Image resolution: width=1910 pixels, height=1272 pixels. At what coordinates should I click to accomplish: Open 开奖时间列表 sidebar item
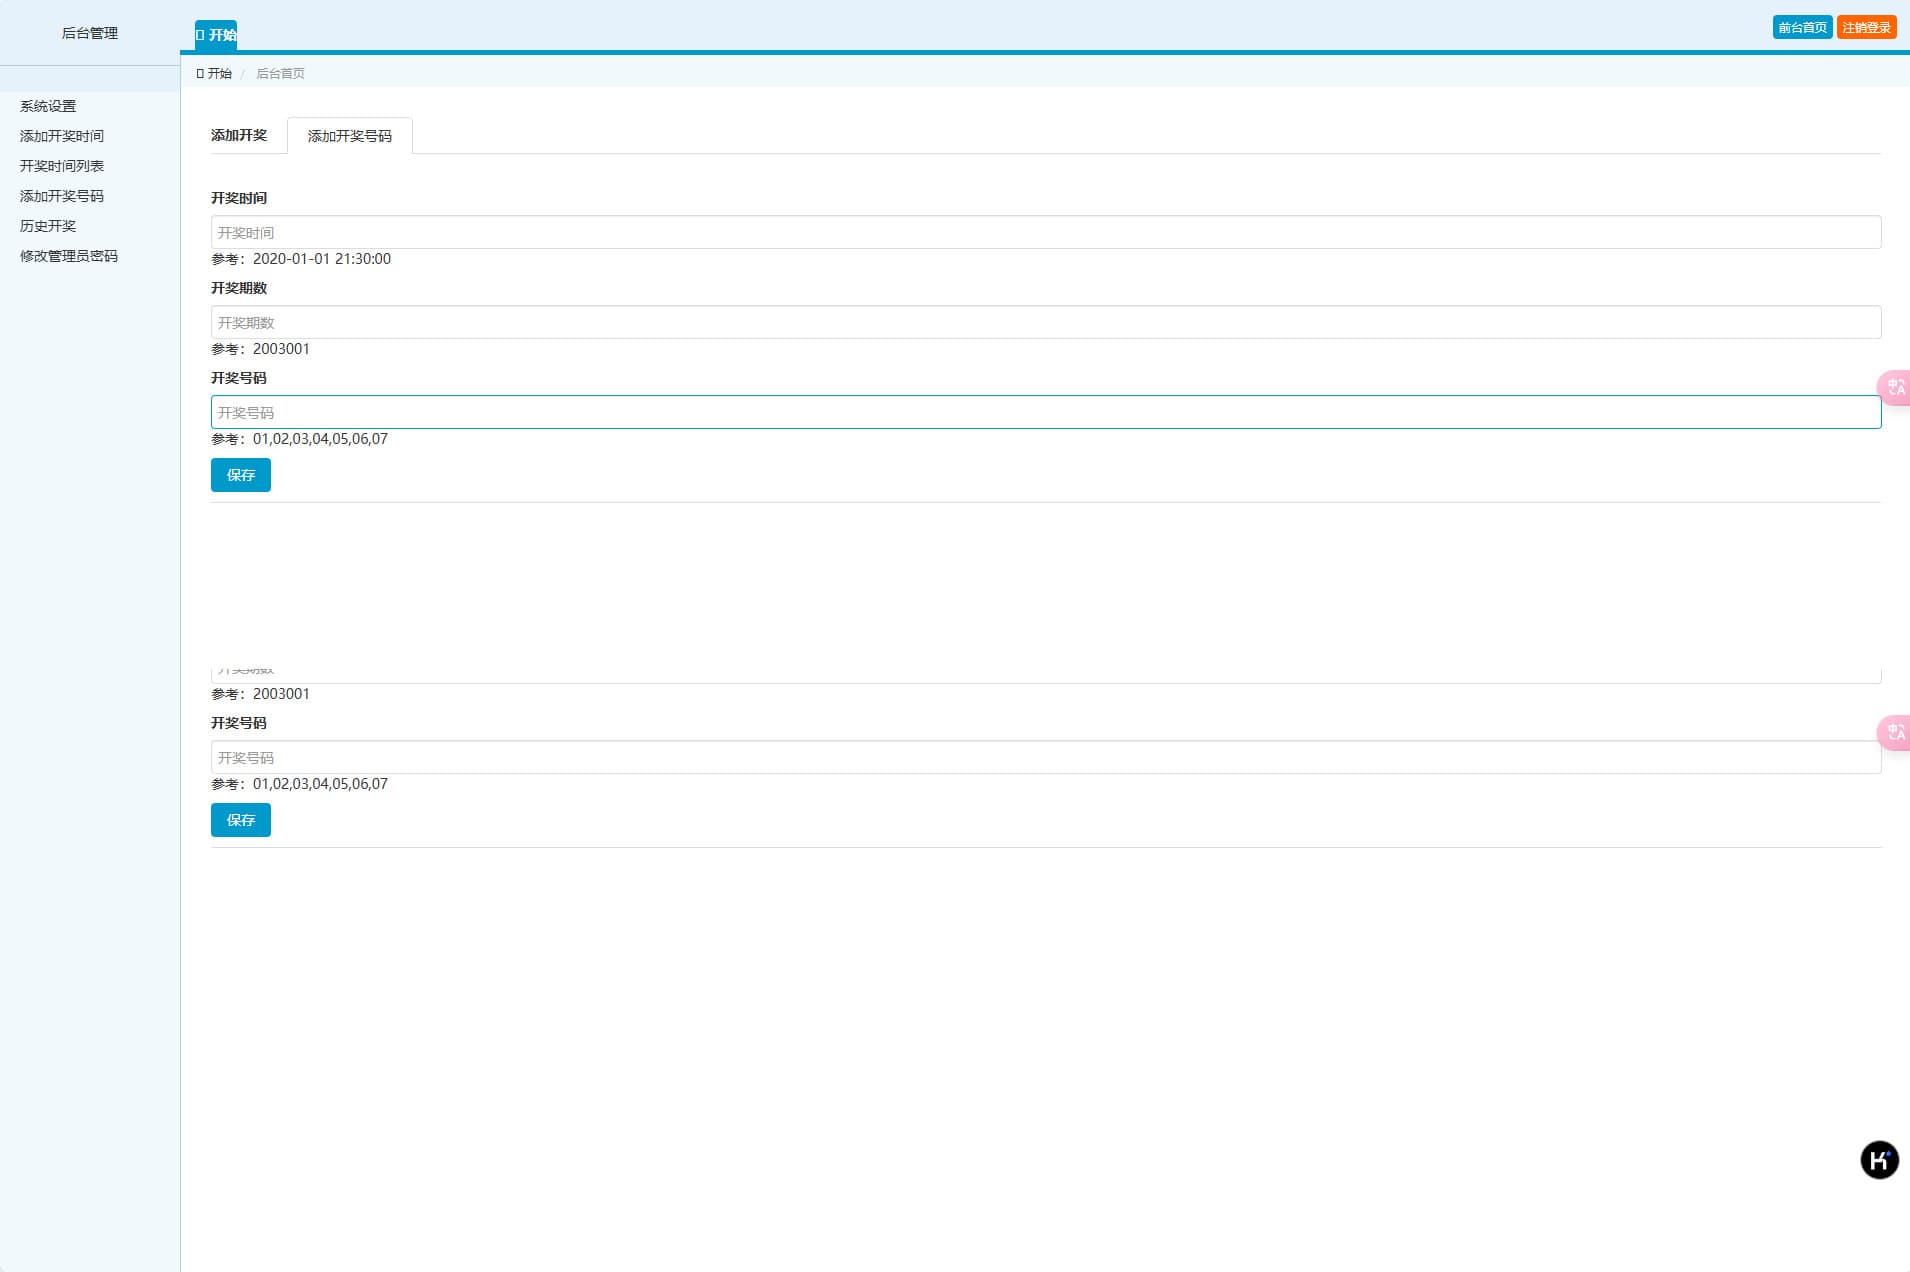coord(62,166)
